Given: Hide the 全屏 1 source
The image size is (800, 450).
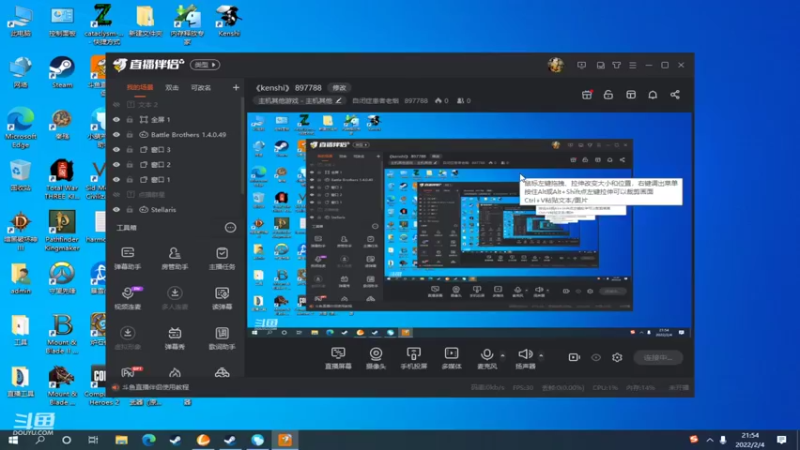Looking at the screenshot, I should [116, 119].
